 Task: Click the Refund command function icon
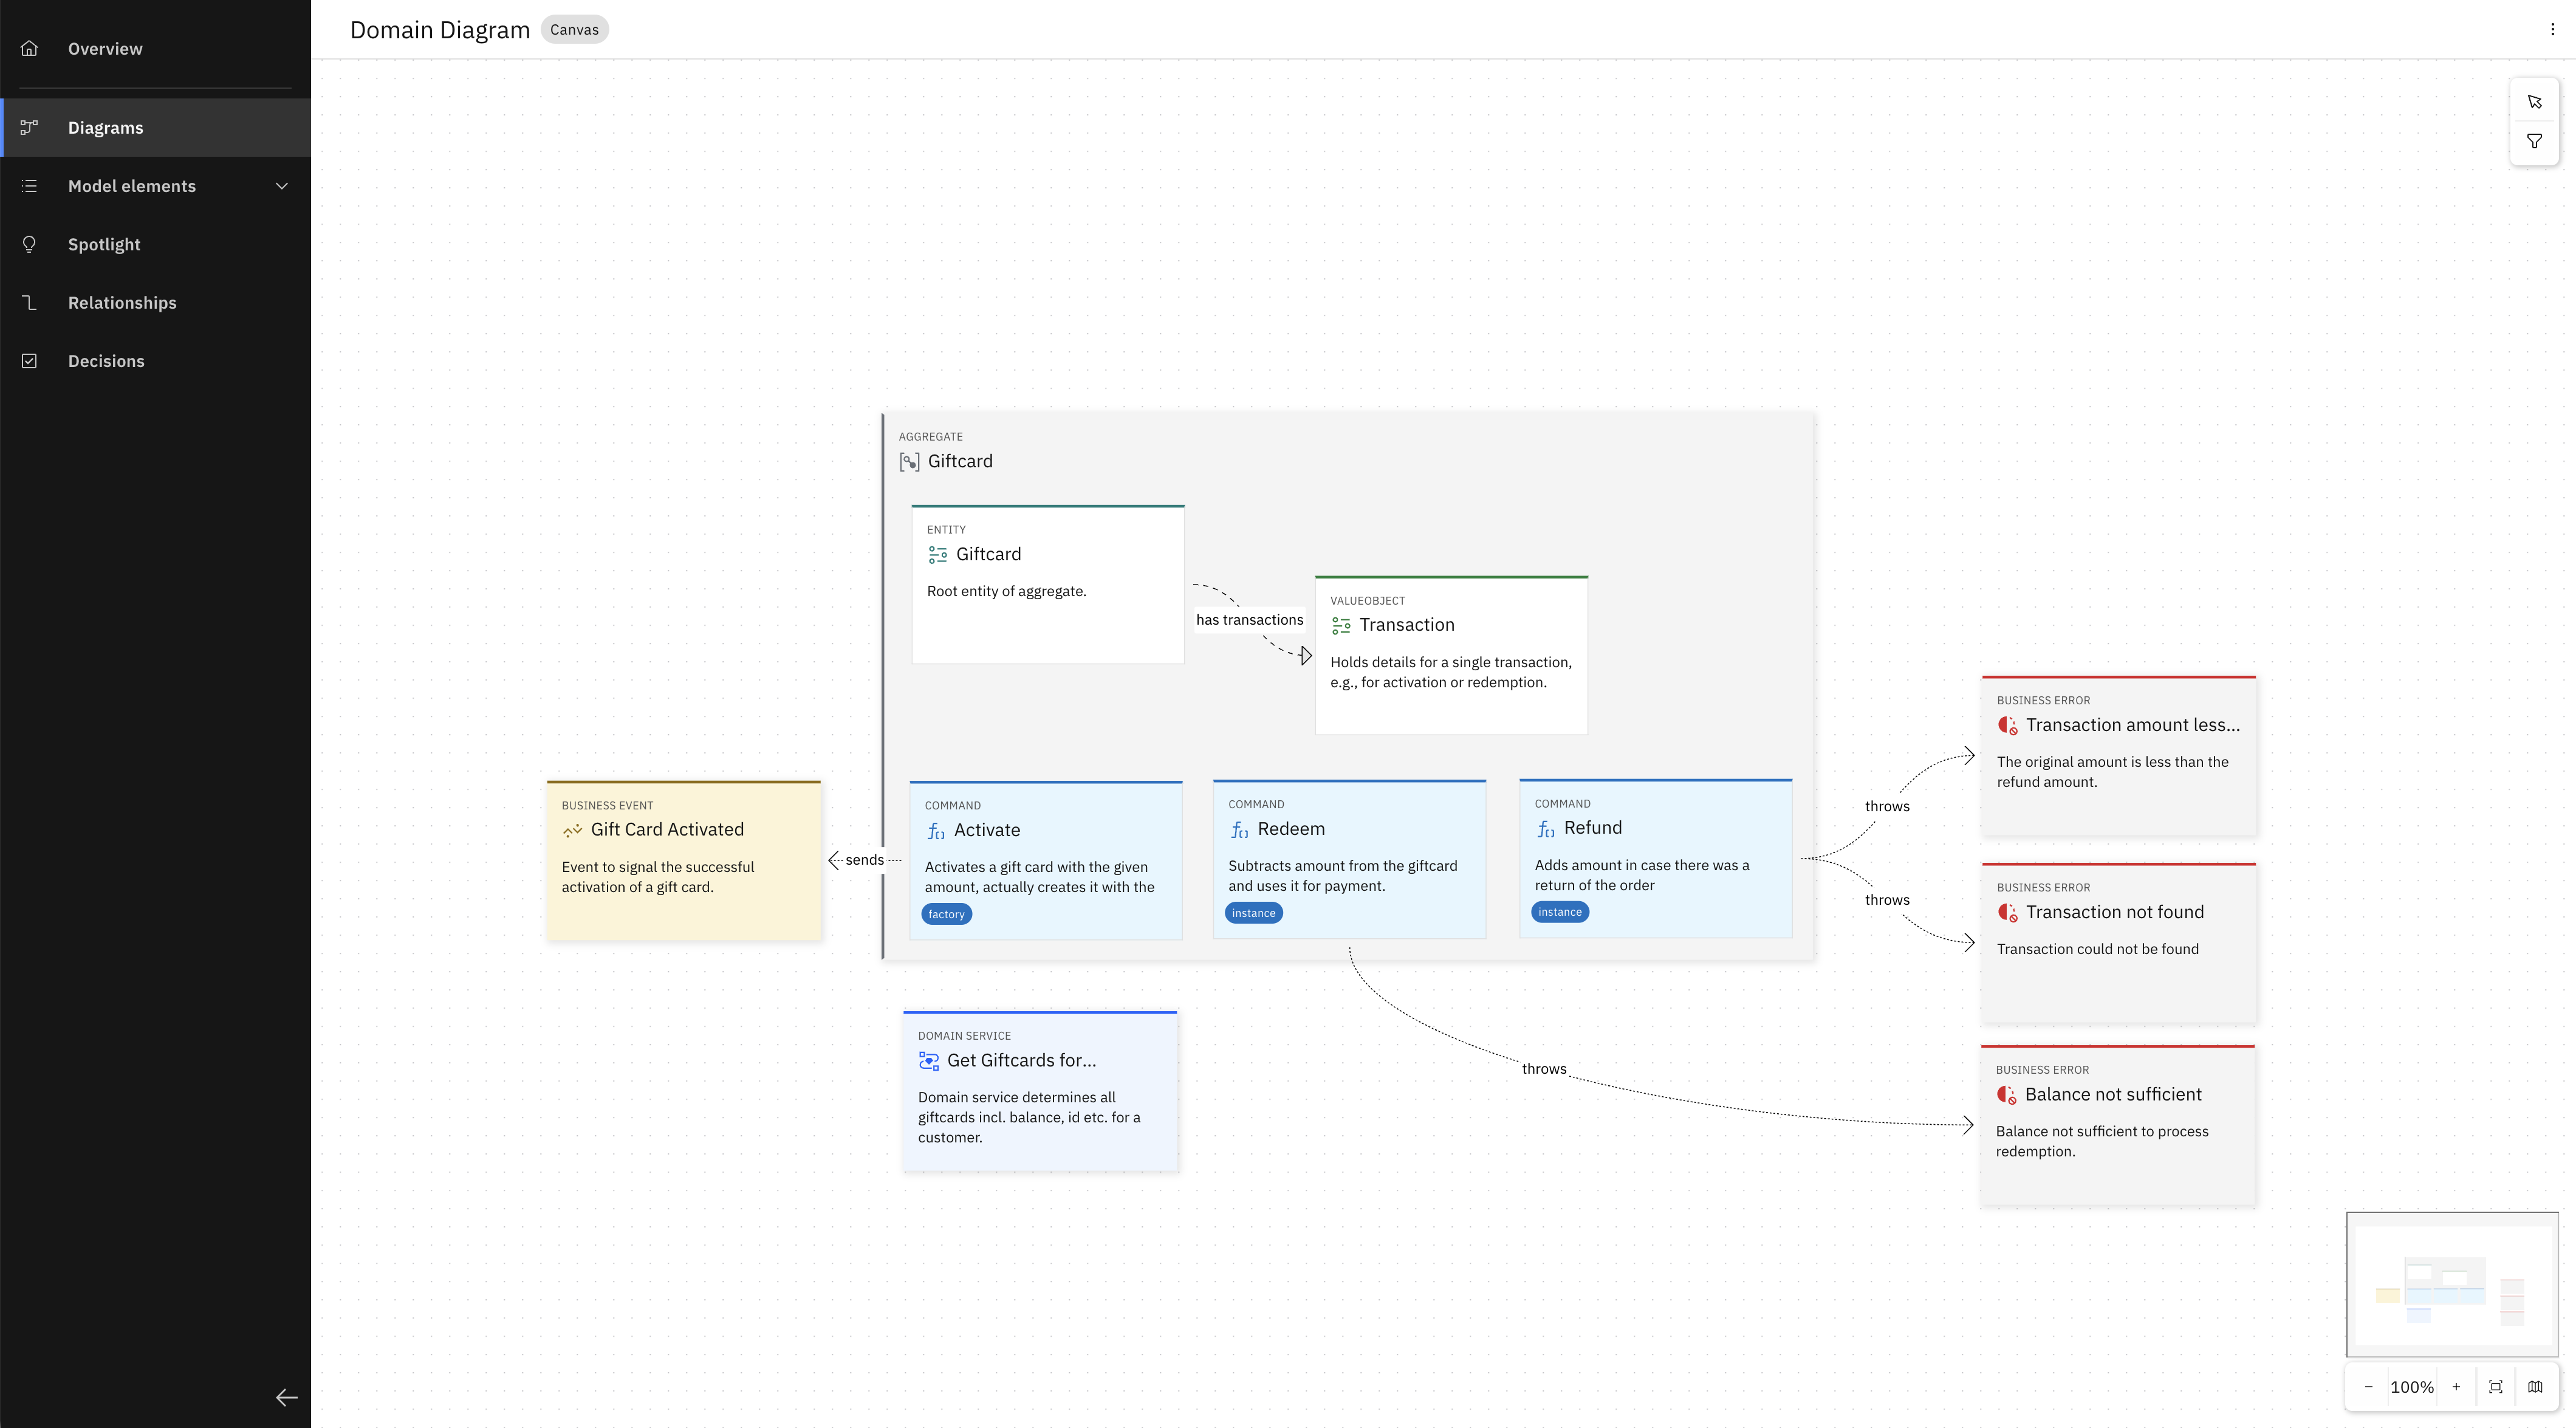click(x=1546, y=829)
